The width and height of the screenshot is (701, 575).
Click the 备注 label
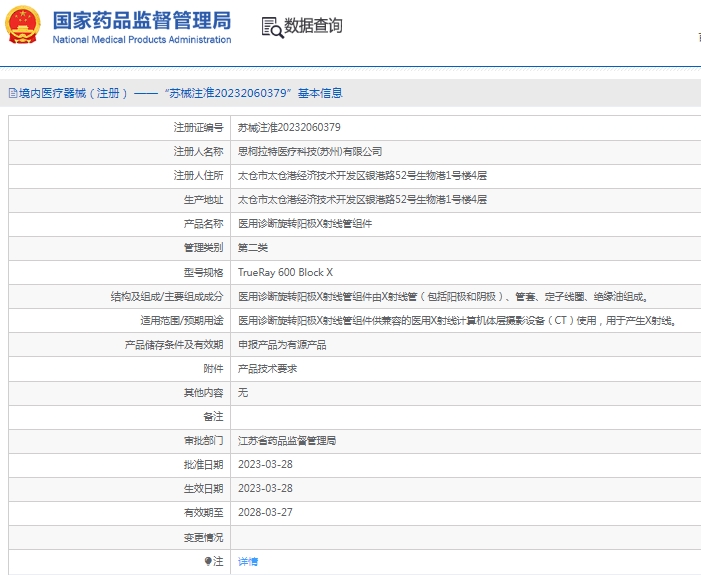point(213,417)
